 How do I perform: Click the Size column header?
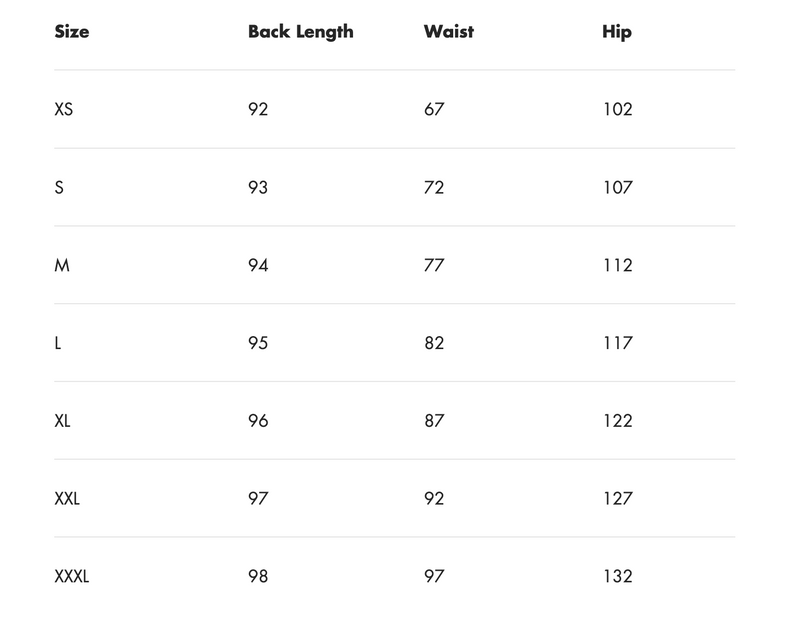pos(72,32)
